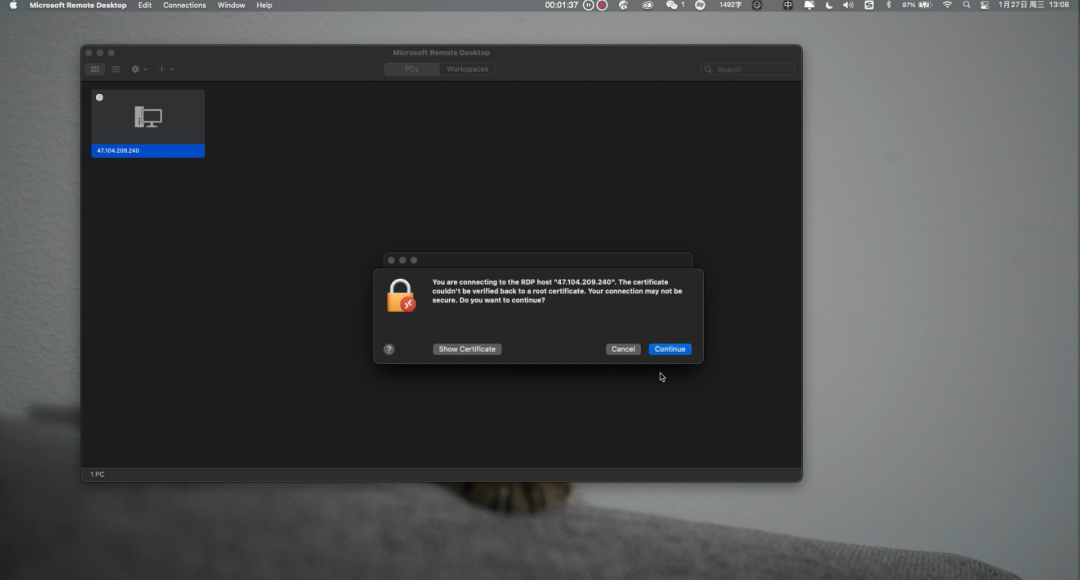Open the Apple menu
Screen dimensions: 1080x580
point(13,5)
